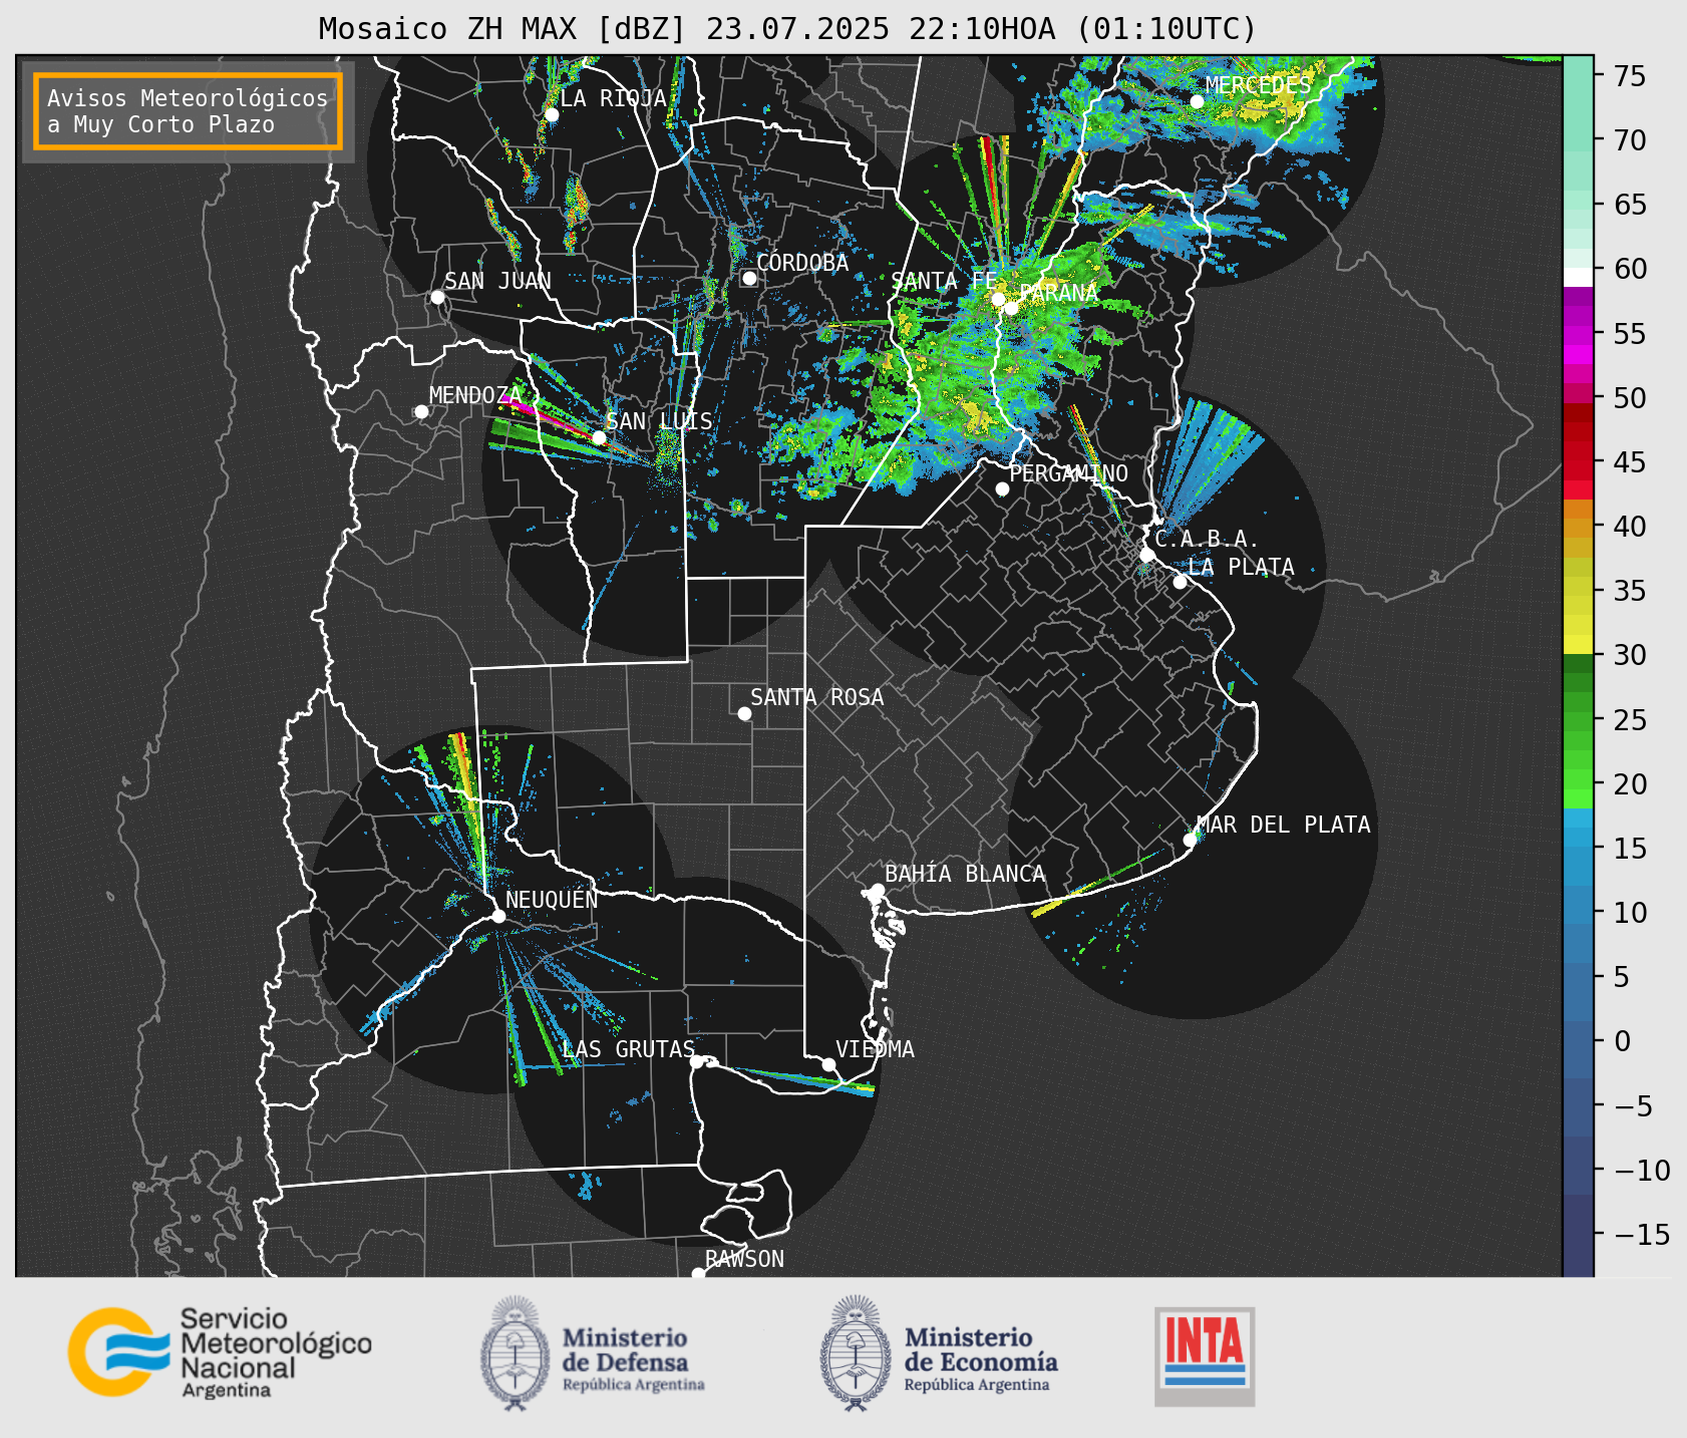Click the MENDOZA city marker dot
This screenshot has height=1438, width=1687.
point(421,412)
